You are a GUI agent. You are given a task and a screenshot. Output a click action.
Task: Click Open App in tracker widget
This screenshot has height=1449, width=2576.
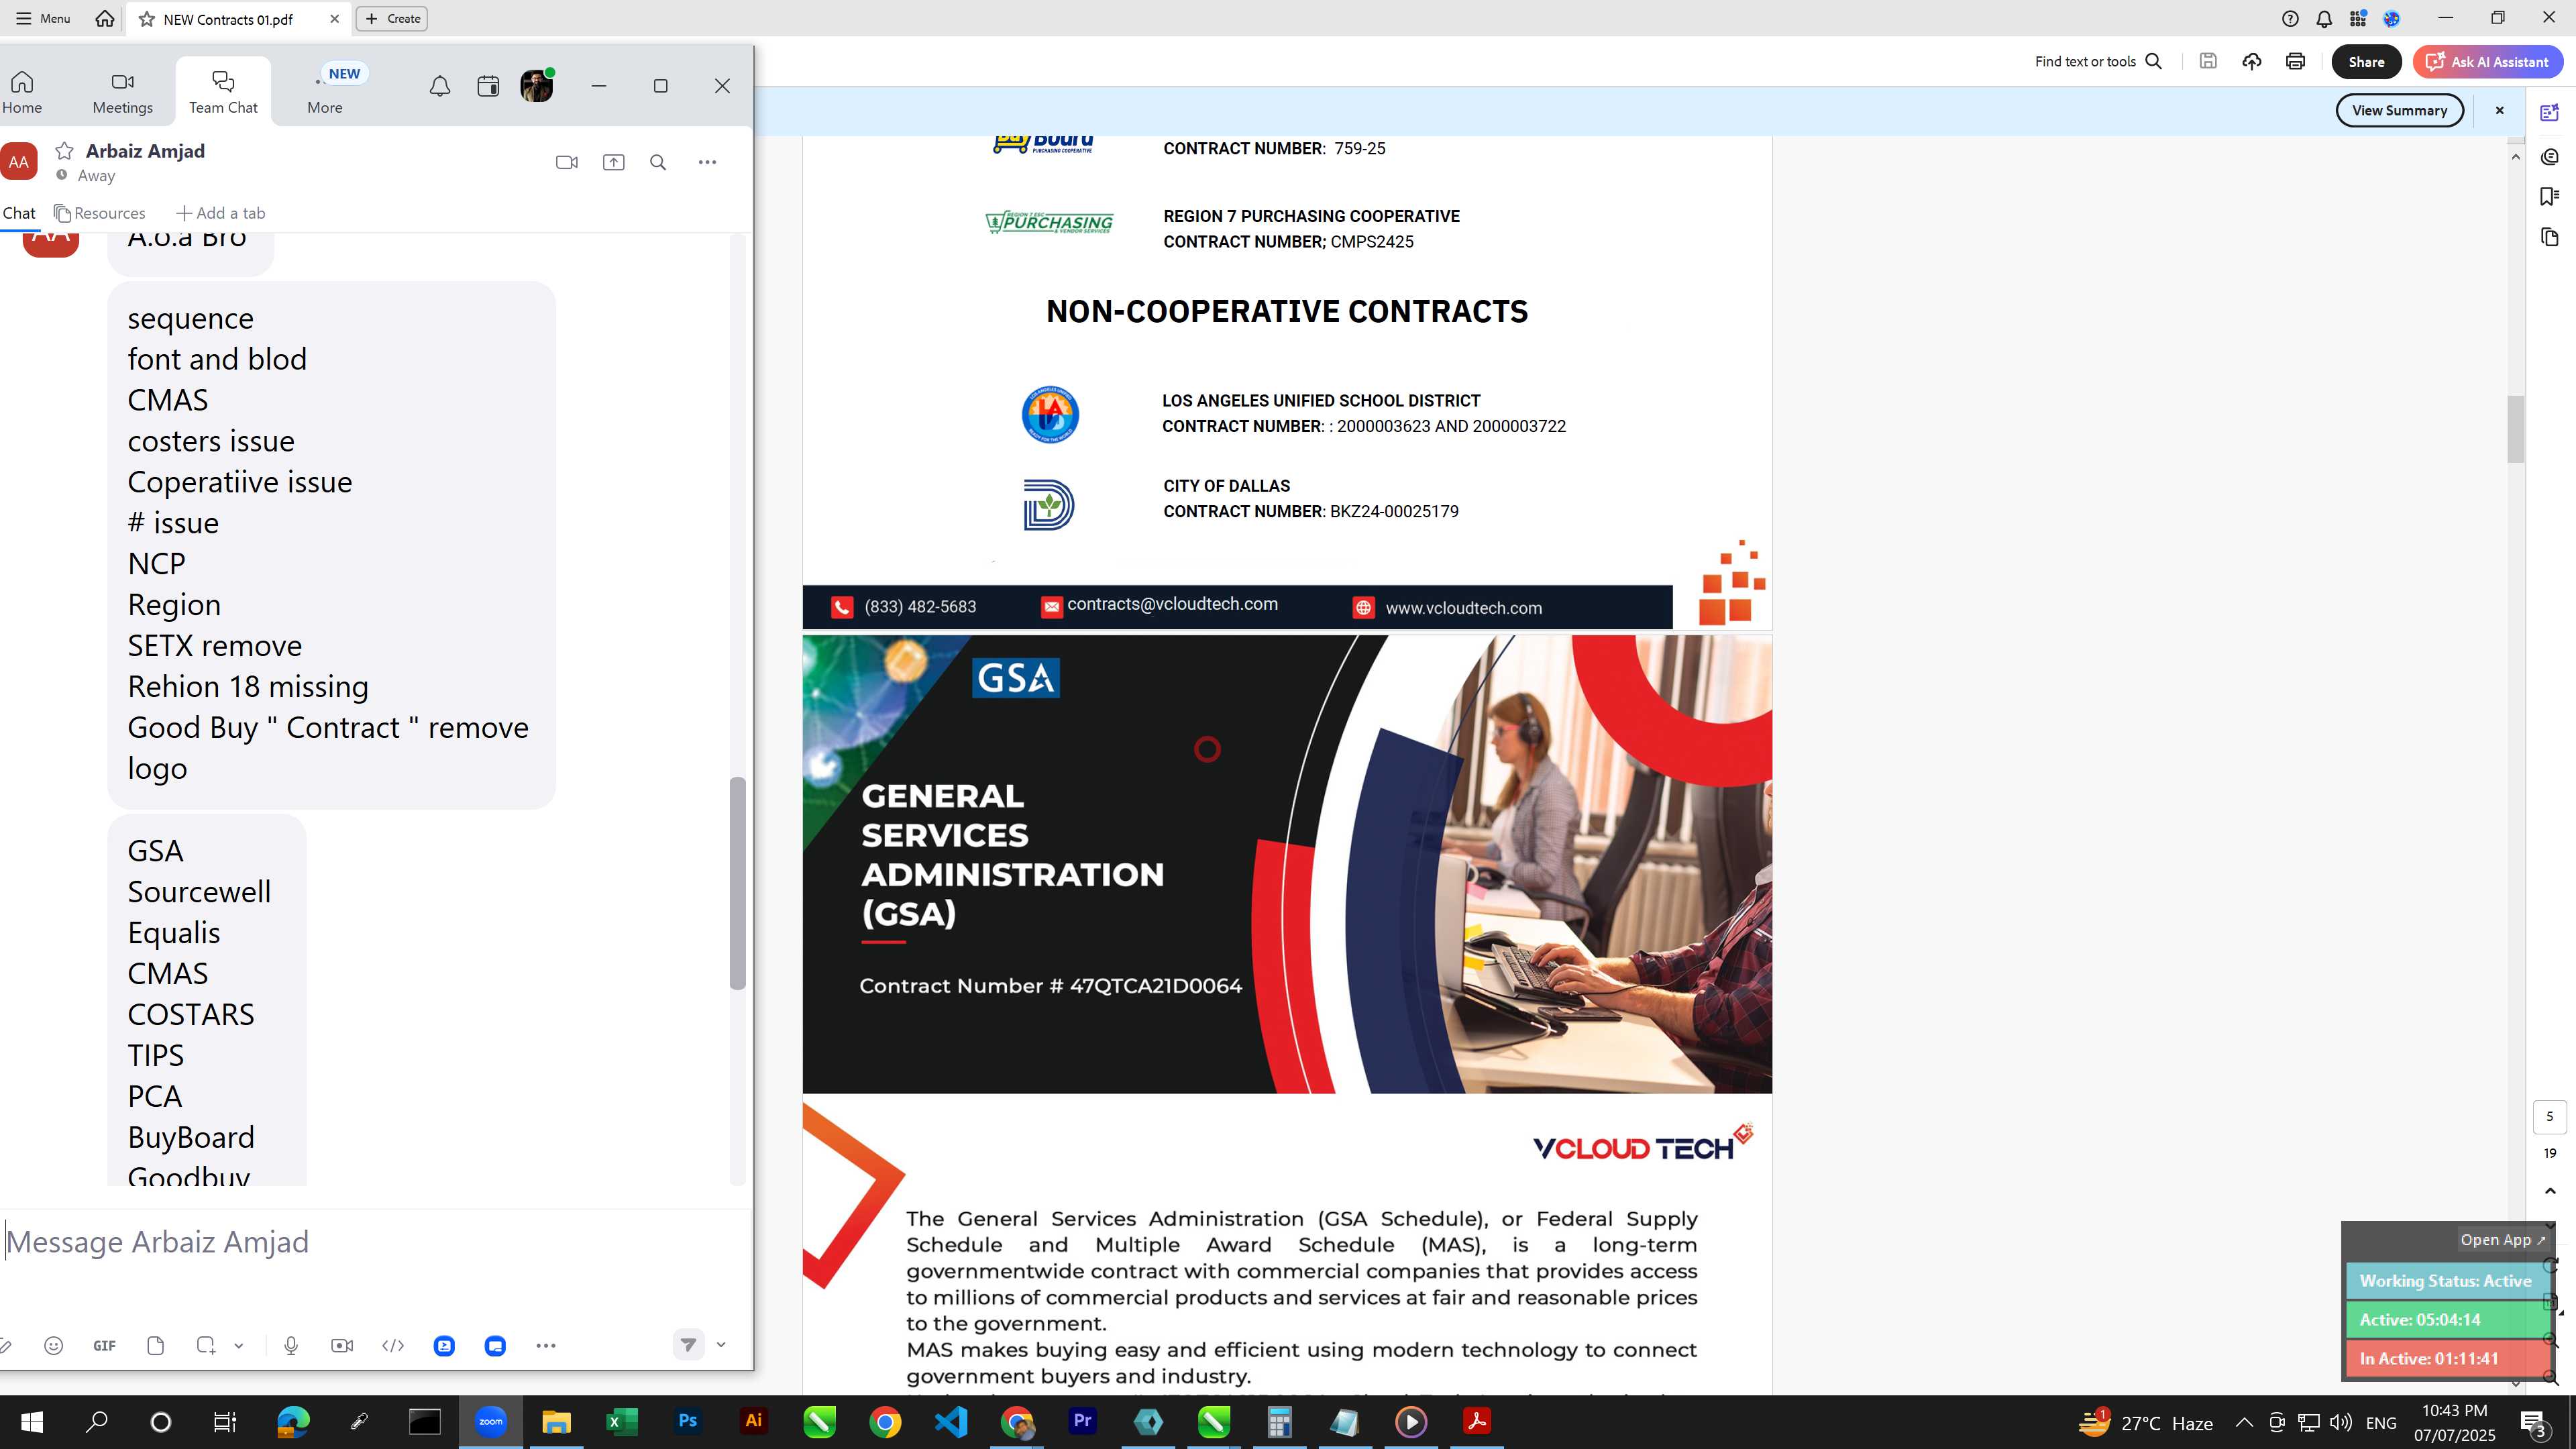point(2503,1240)
